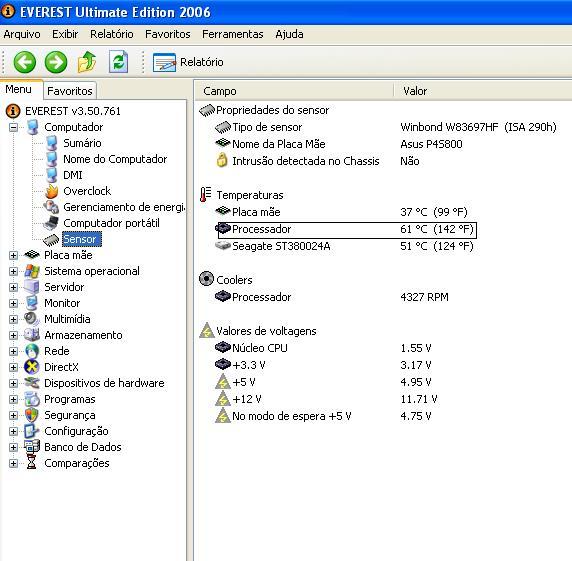
Task: Click the Refresh page icon
Action: [x=119, y=62]
